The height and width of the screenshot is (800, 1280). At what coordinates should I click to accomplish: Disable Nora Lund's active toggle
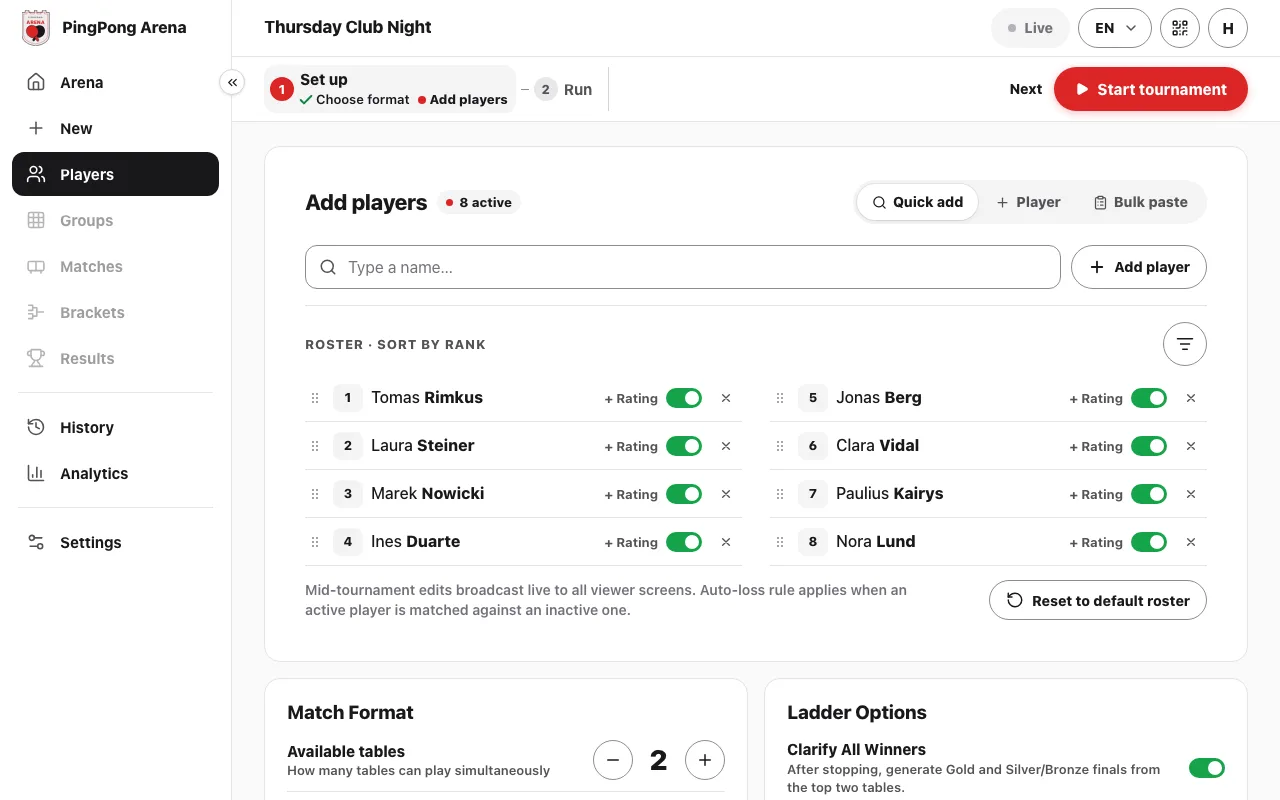coord(1149,542)
